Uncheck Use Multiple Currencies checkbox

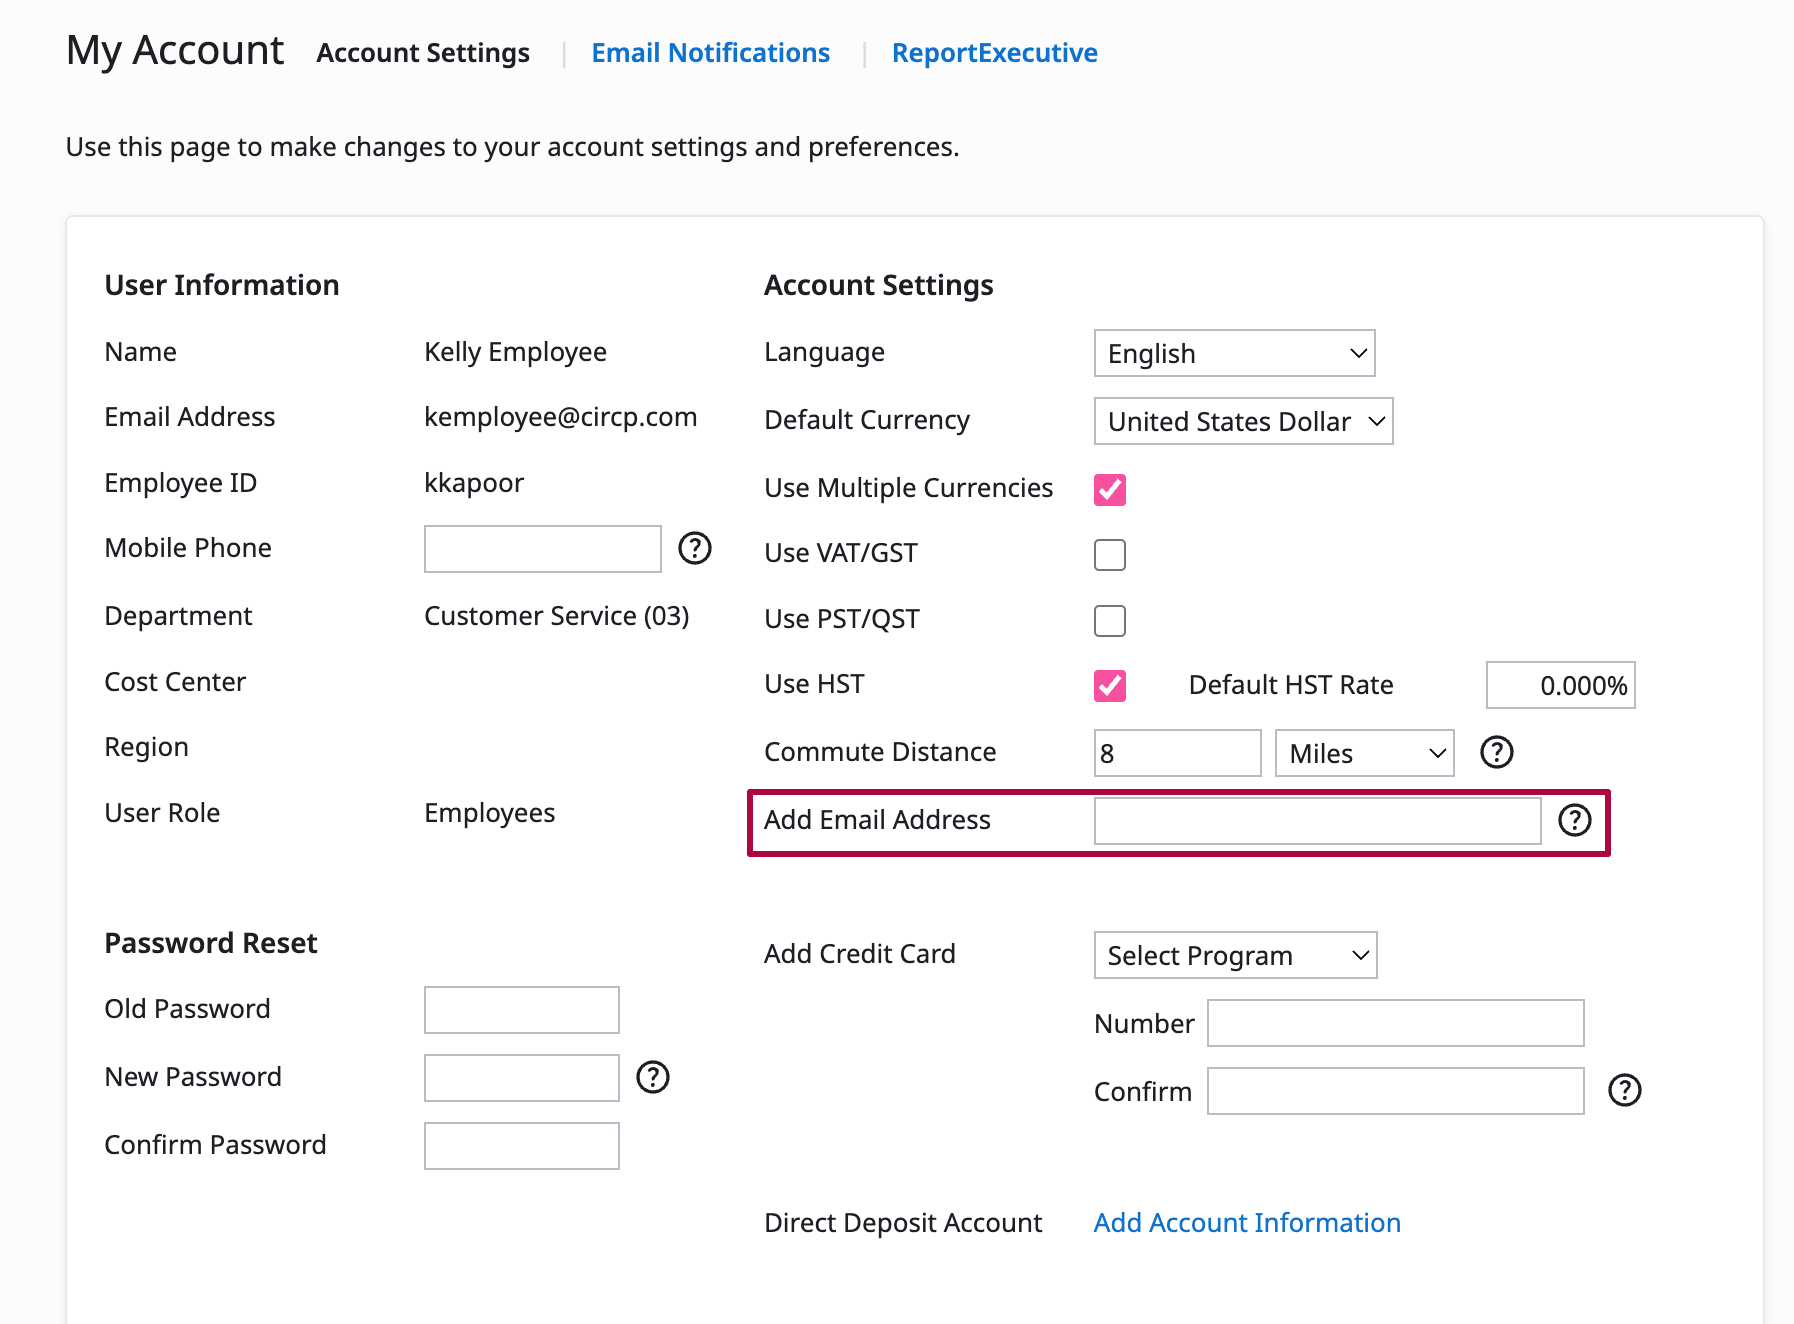pyautogui.click(x=1109, y=490)
